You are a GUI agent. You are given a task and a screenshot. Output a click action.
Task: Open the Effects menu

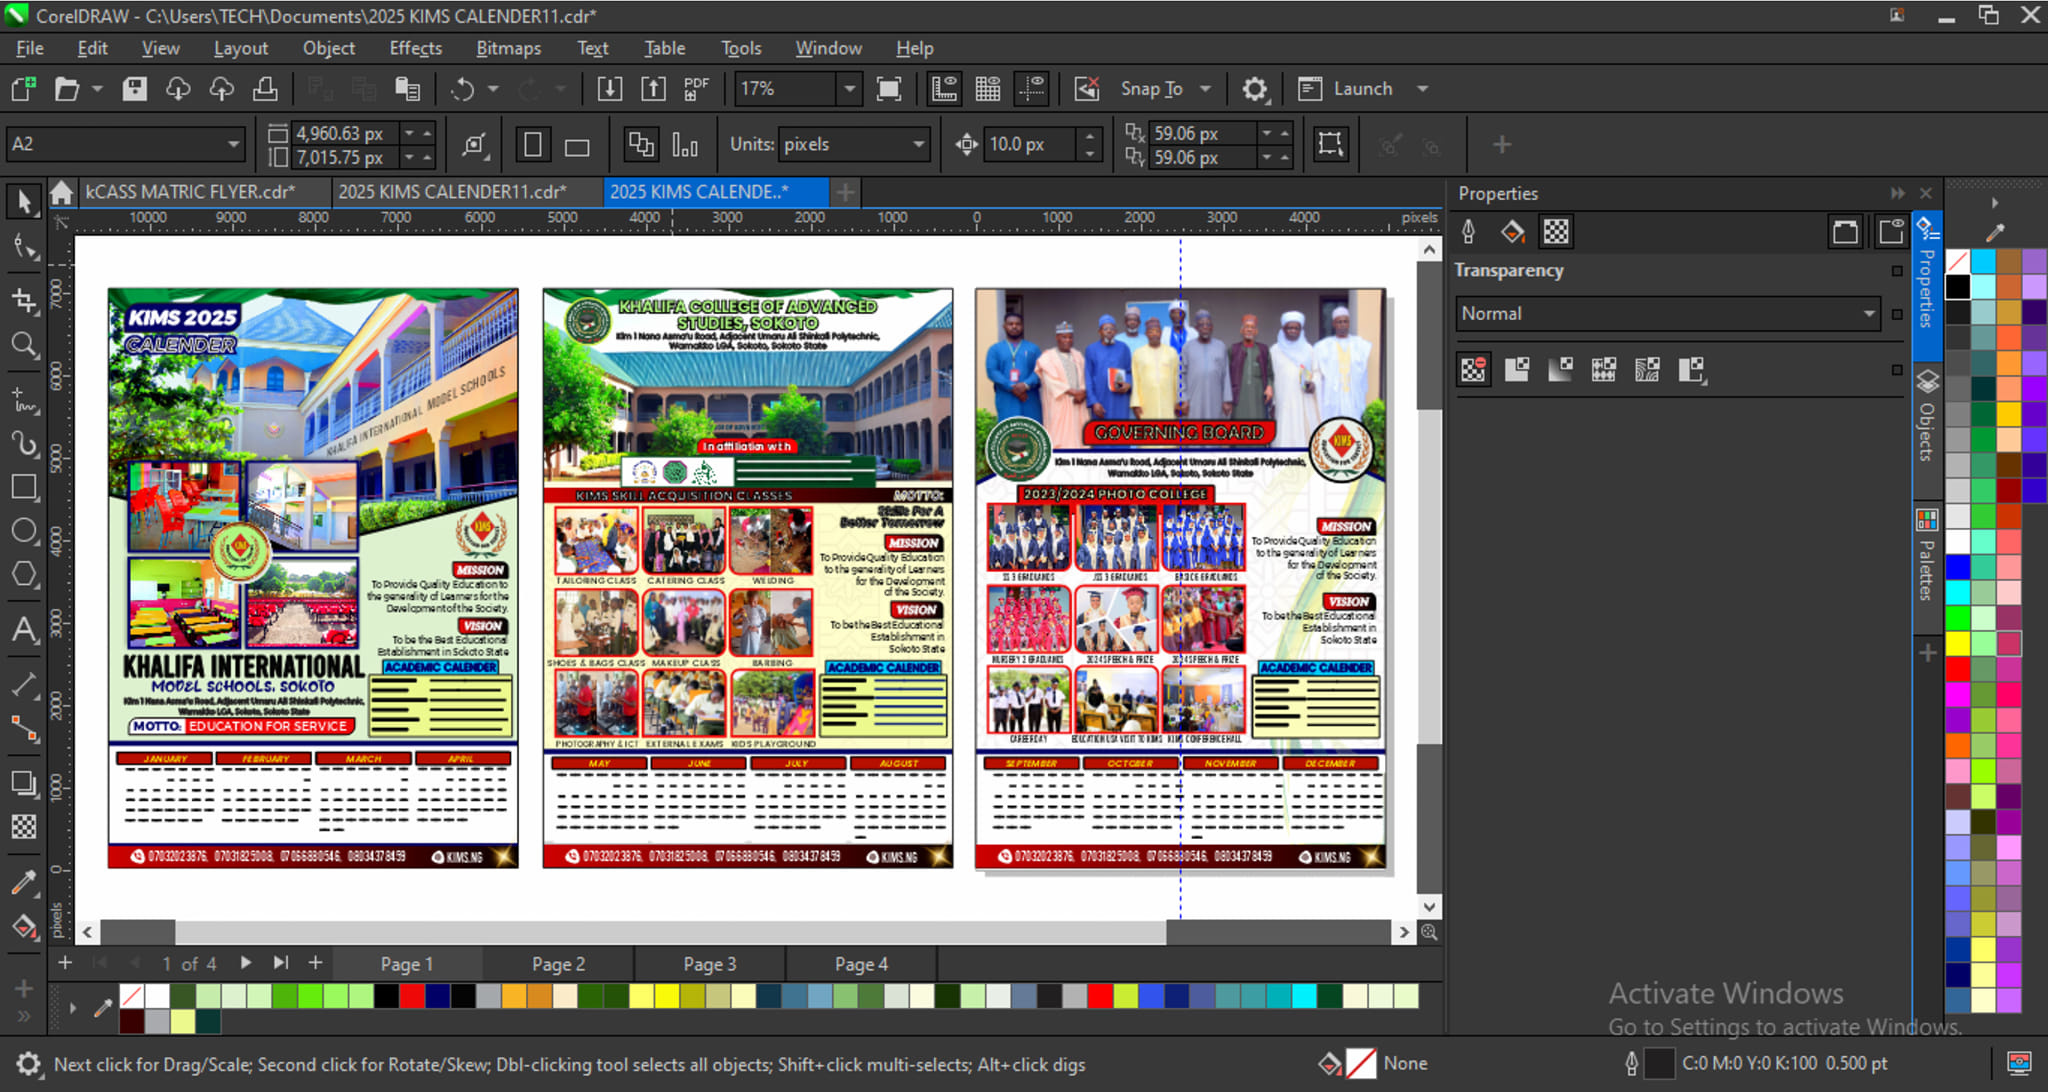click(x=415, y=48)
